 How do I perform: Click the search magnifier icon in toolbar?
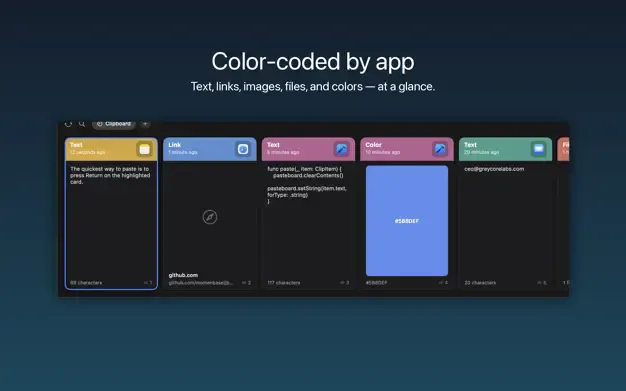(x=82, y=124)
